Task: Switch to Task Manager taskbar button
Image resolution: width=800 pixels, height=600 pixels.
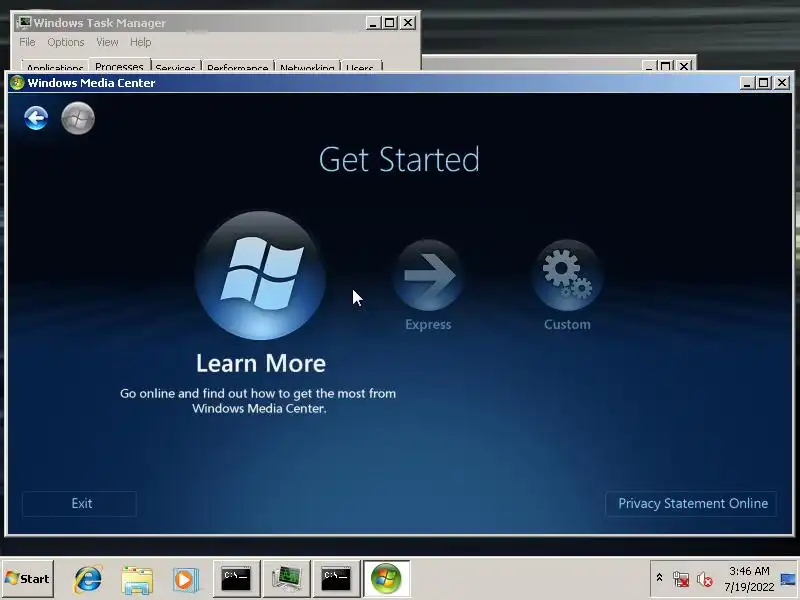Action: [x=286, y=579]
